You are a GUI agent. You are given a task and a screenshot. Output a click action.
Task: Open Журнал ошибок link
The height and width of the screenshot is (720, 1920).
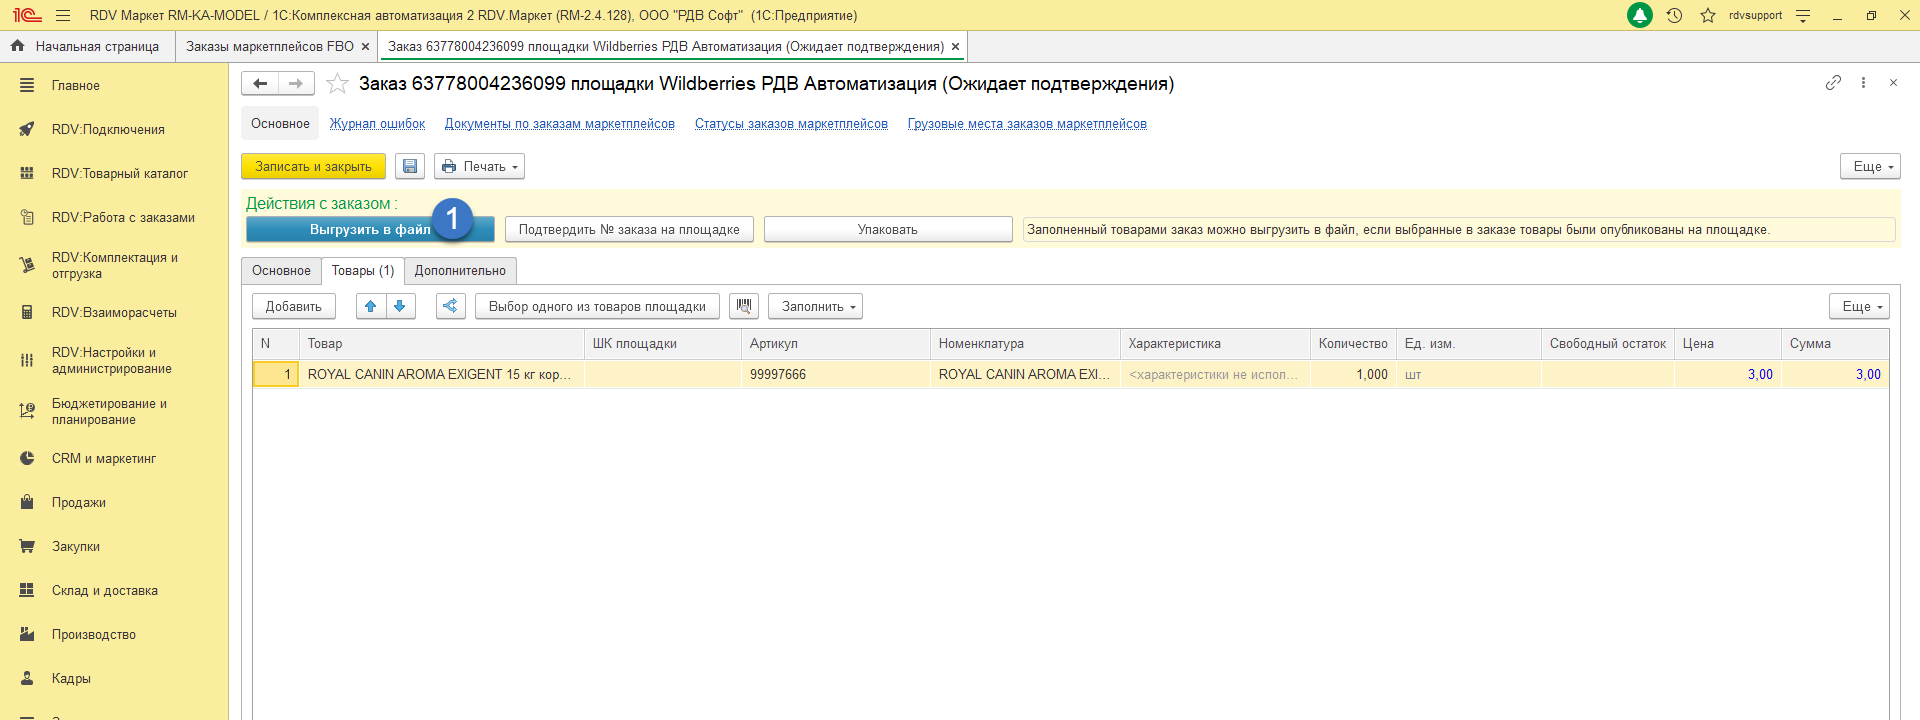(377, 124)
